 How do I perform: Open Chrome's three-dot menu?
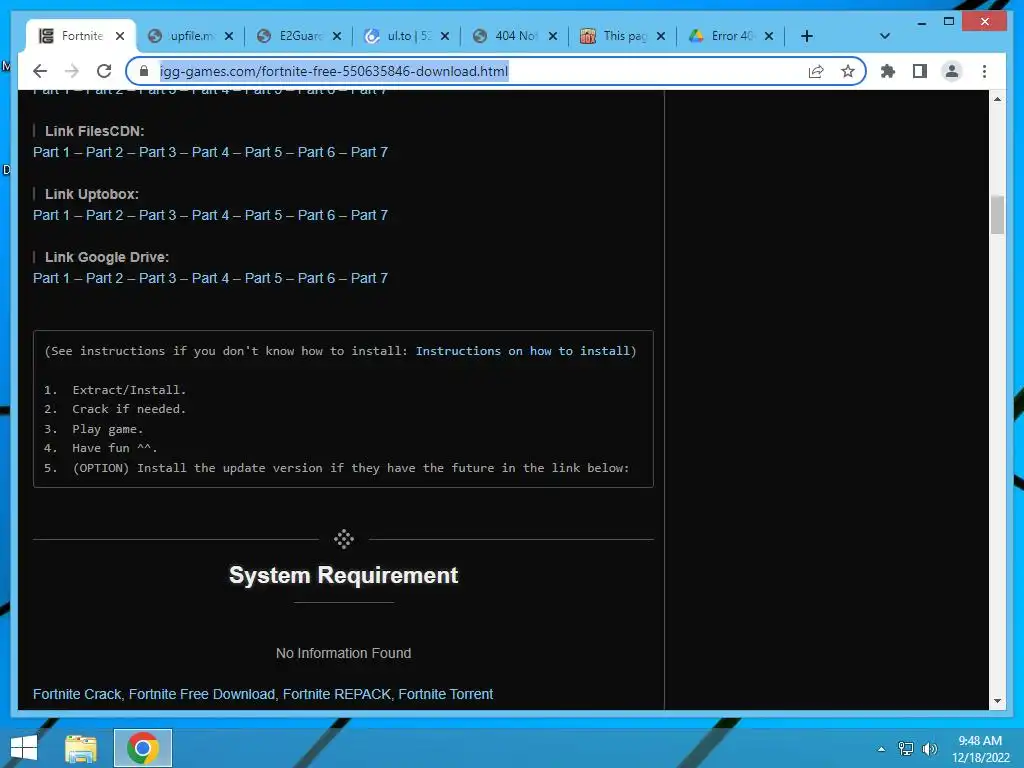[x=984, y=71]
